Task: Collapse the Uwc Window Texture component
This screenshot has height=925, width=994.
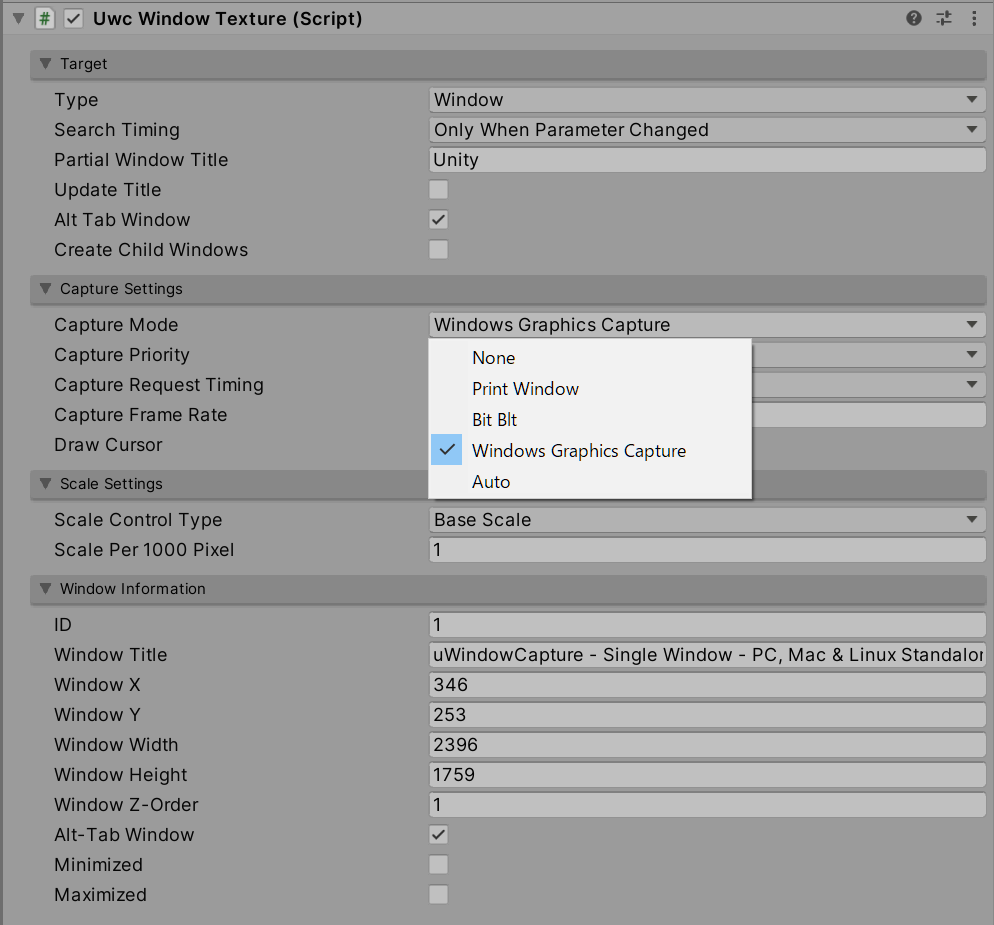Action: click(17, 18)
